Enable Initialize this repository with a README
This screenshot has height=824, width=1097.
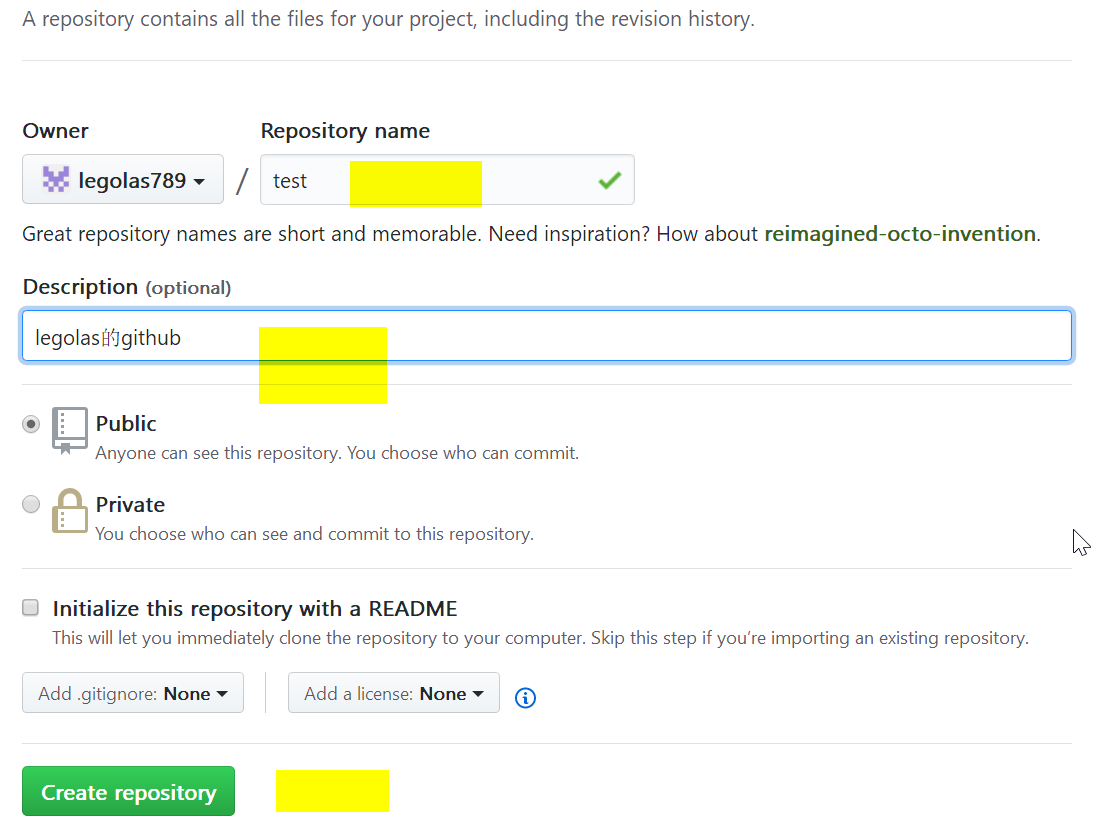point(30,607)
